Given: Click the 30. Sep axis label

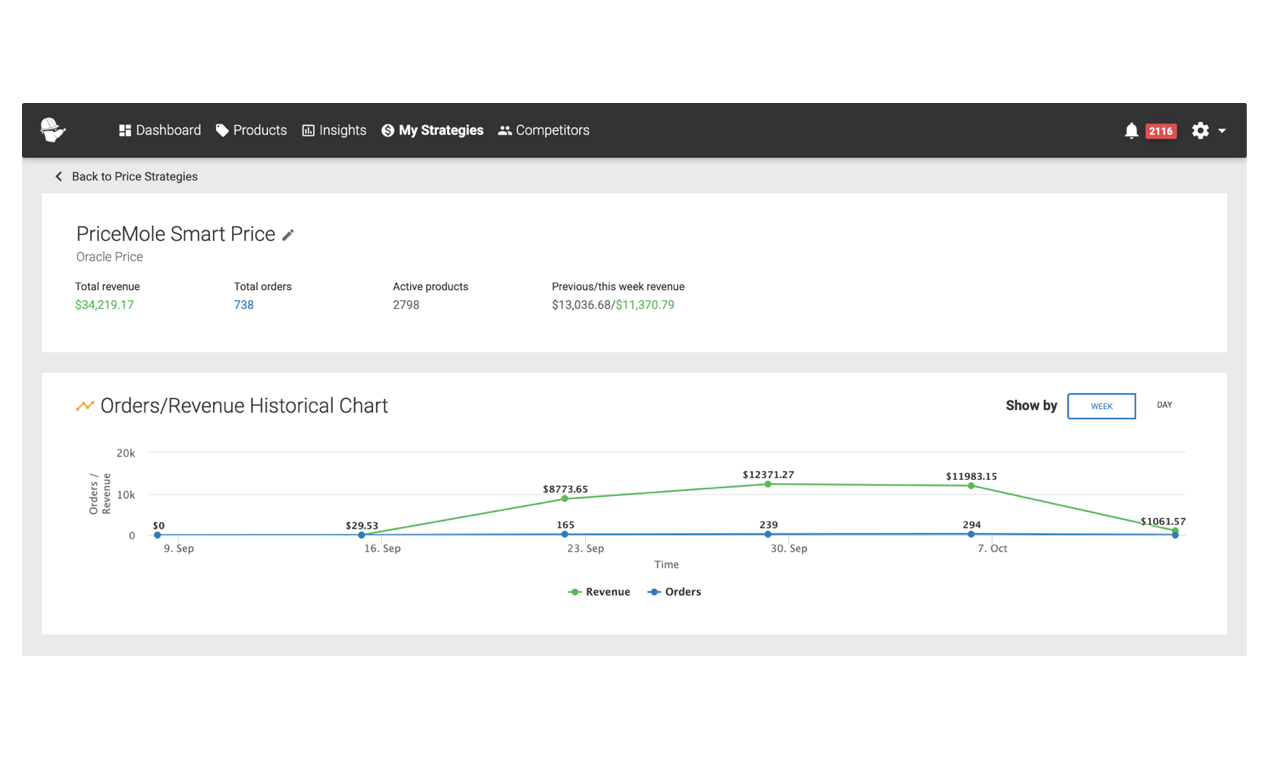Looking at the screenshot, I should click(789, 549).
